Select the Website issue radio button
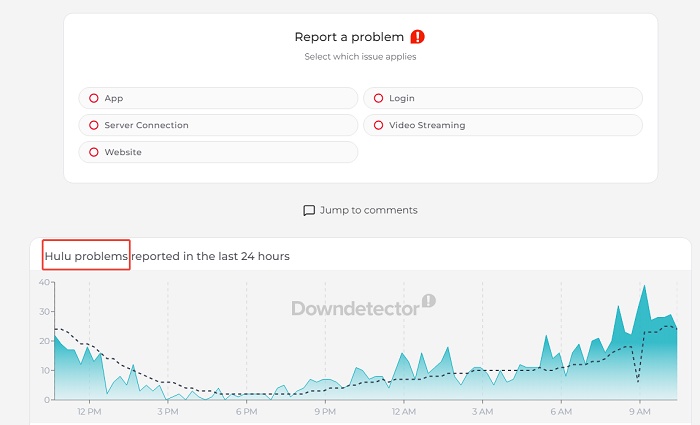 pos(94,152)
